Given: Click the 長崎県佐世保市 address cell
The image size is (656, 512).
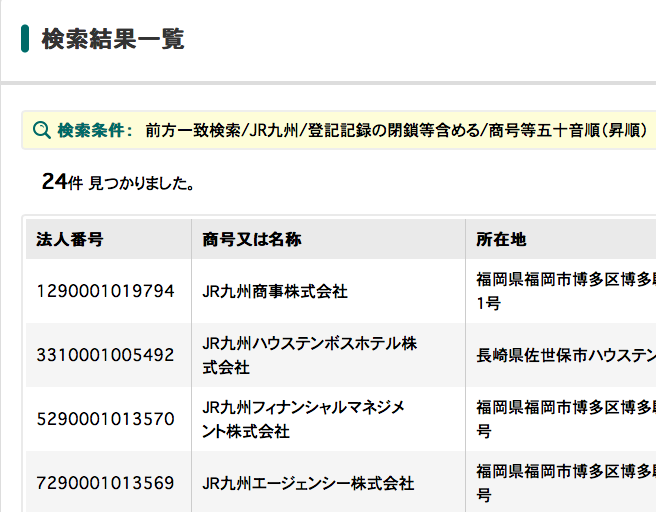Looking at the screenshot, I should 561,355.
